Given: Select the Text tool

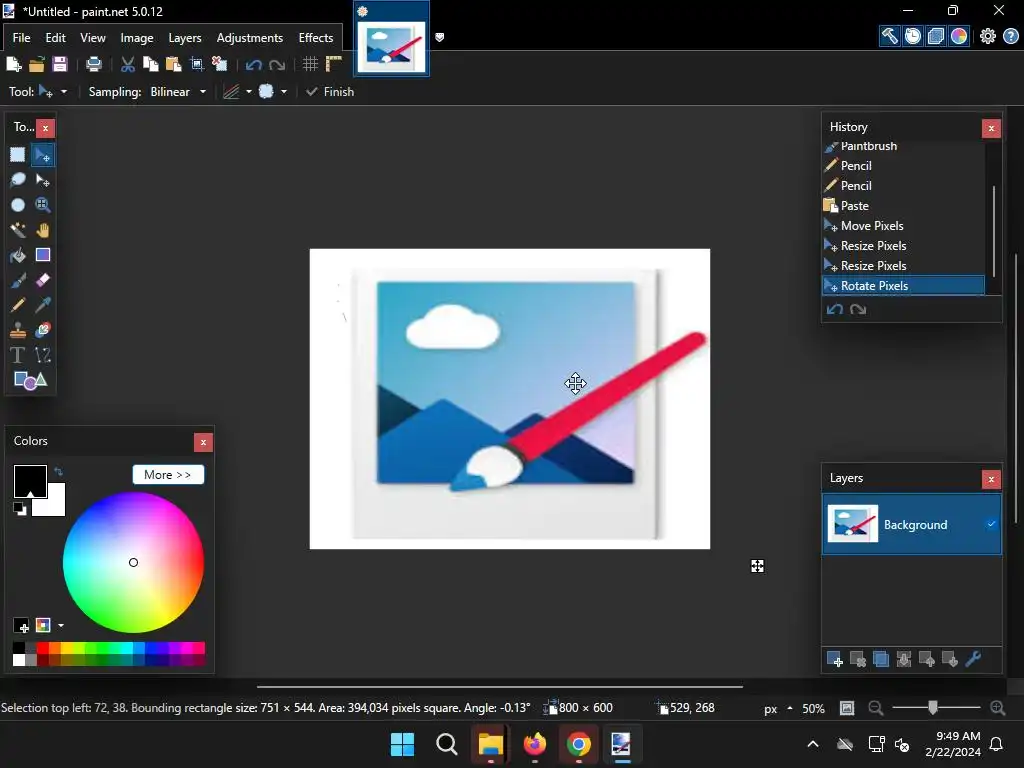Looking at the screenshot, I should 18,355.
